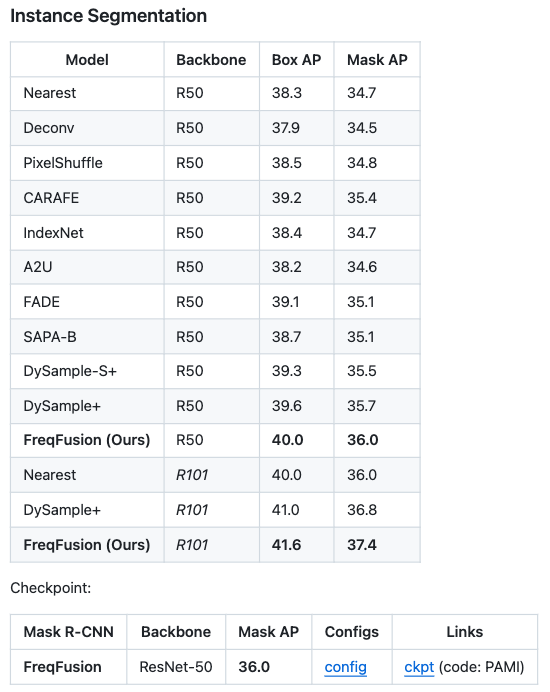Click the Mask R-CNN header cell
The width and height of the screenshot is (550, 692).
(68, 632)
